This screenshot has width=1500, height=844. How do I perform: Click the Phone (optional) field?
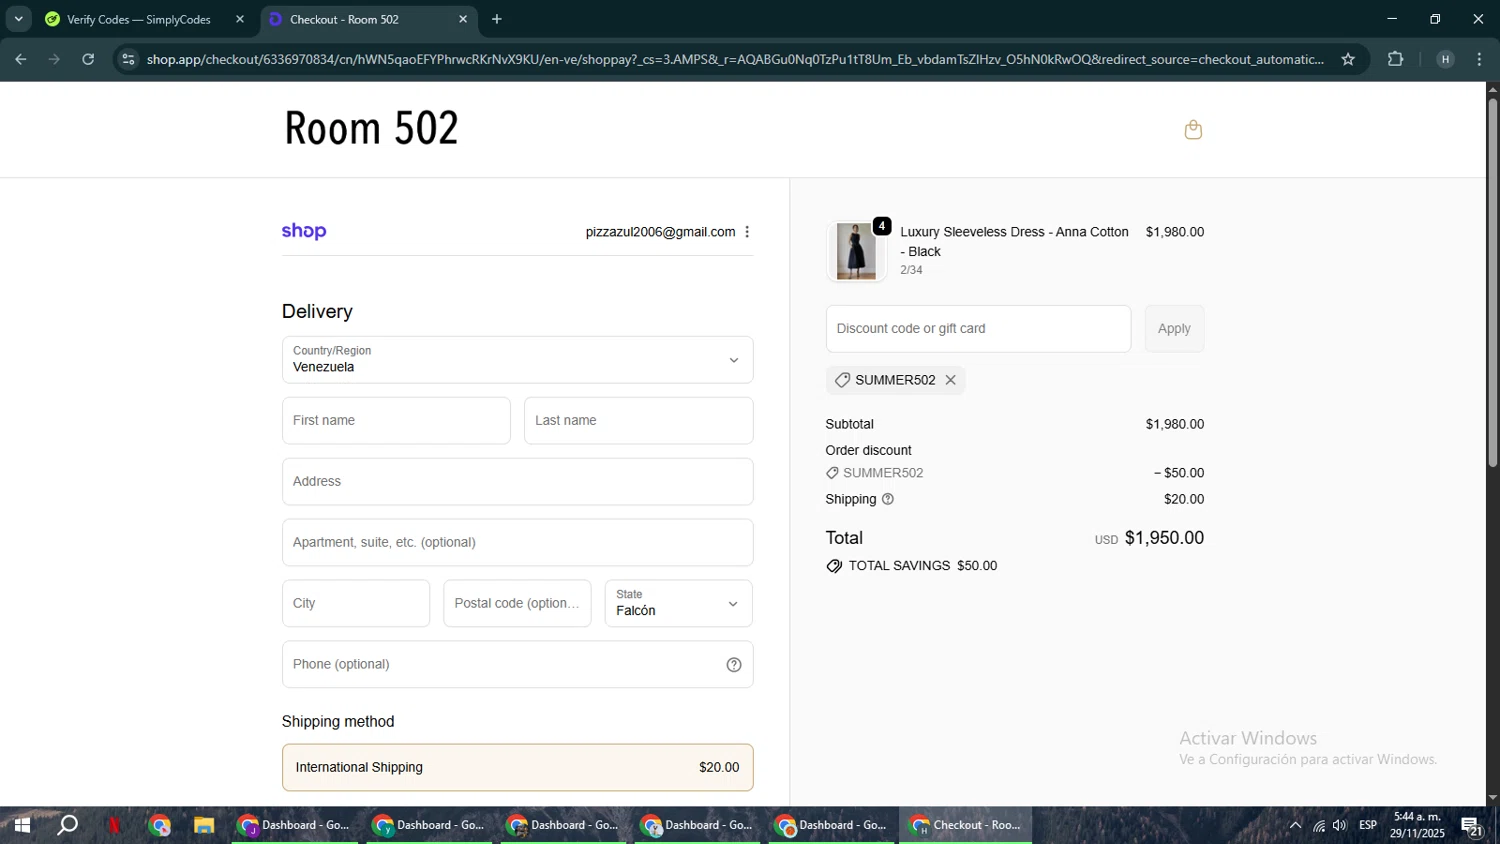[x=517, y=665]
